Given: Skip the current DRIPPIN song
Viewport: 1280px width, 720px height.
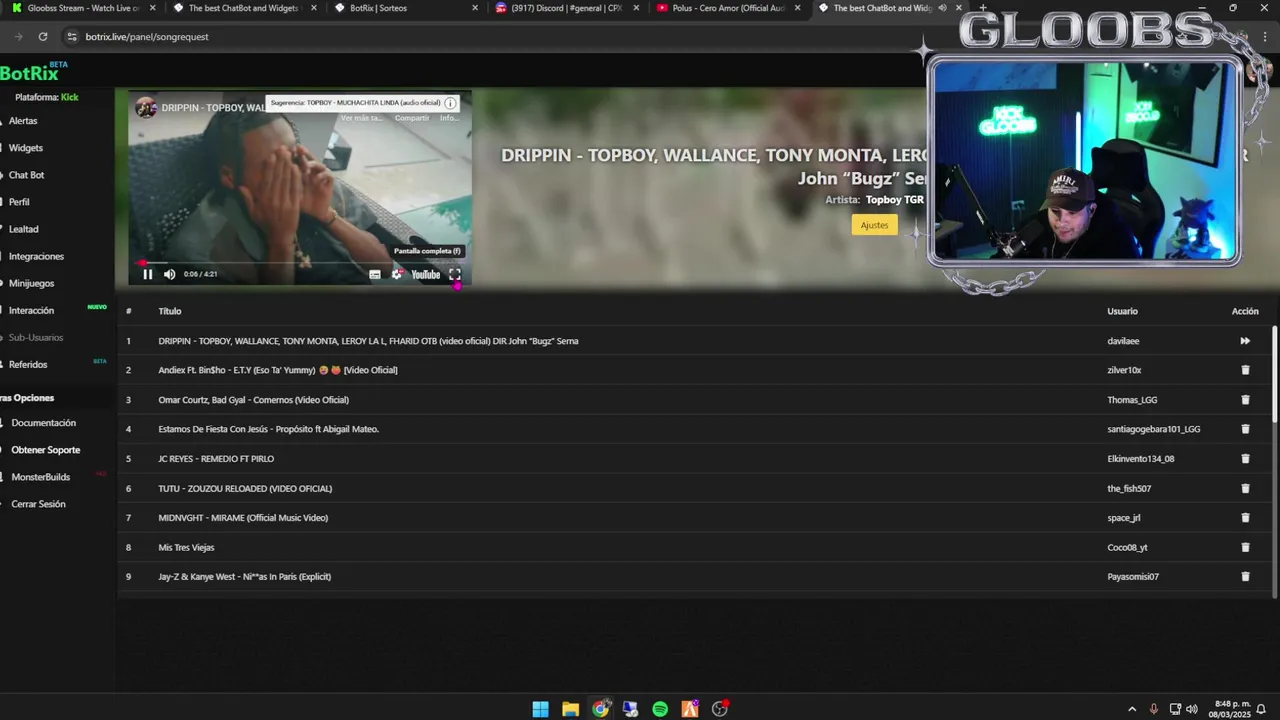Looking at the screenshot, I should 1245,341.
